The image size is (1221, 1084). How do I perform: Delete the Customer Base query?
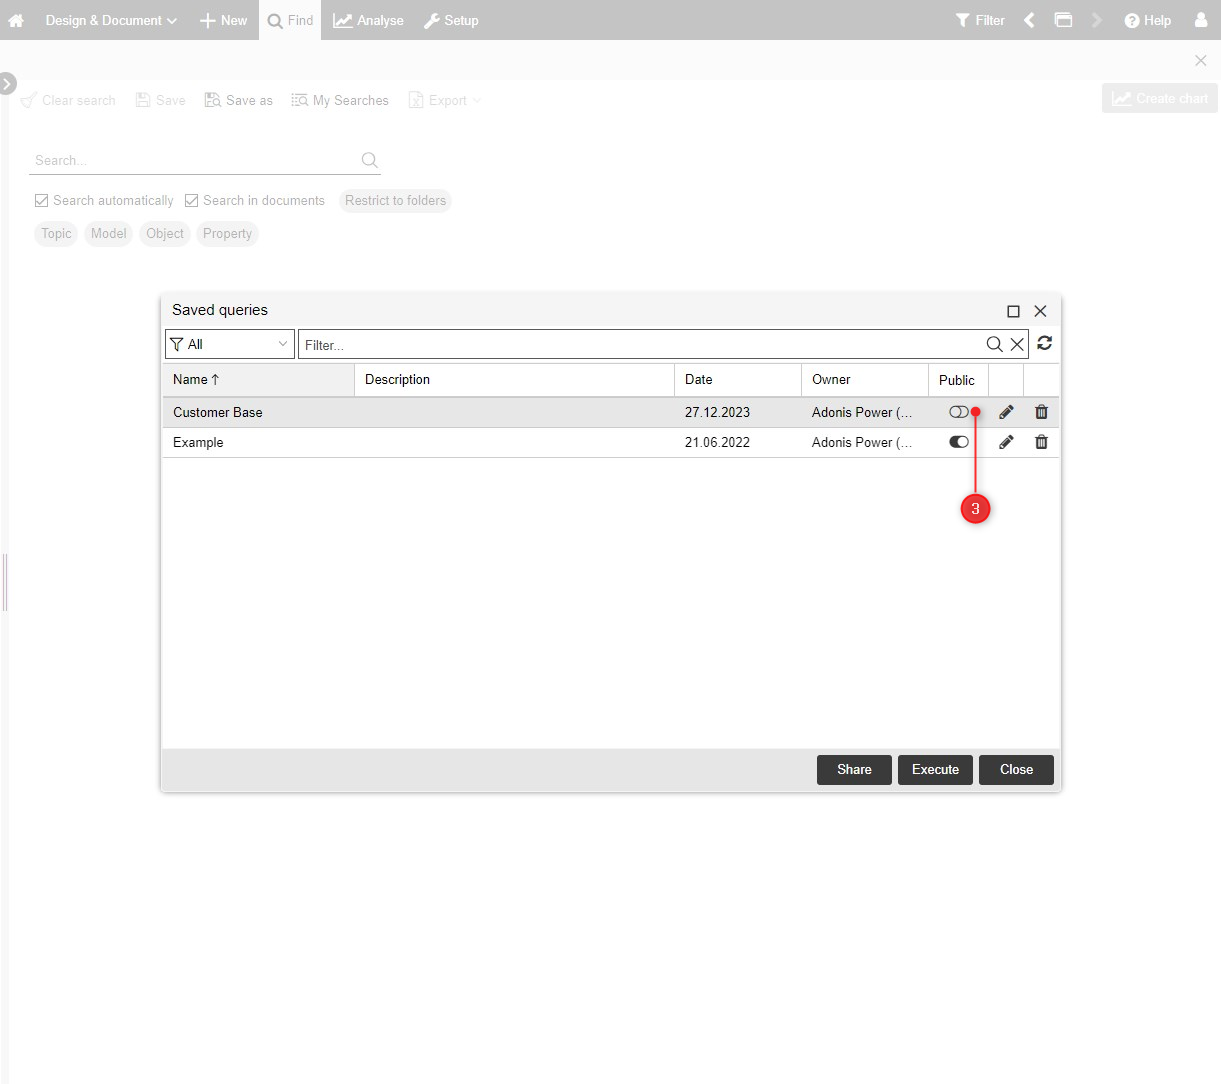(x=1041, y=412)
